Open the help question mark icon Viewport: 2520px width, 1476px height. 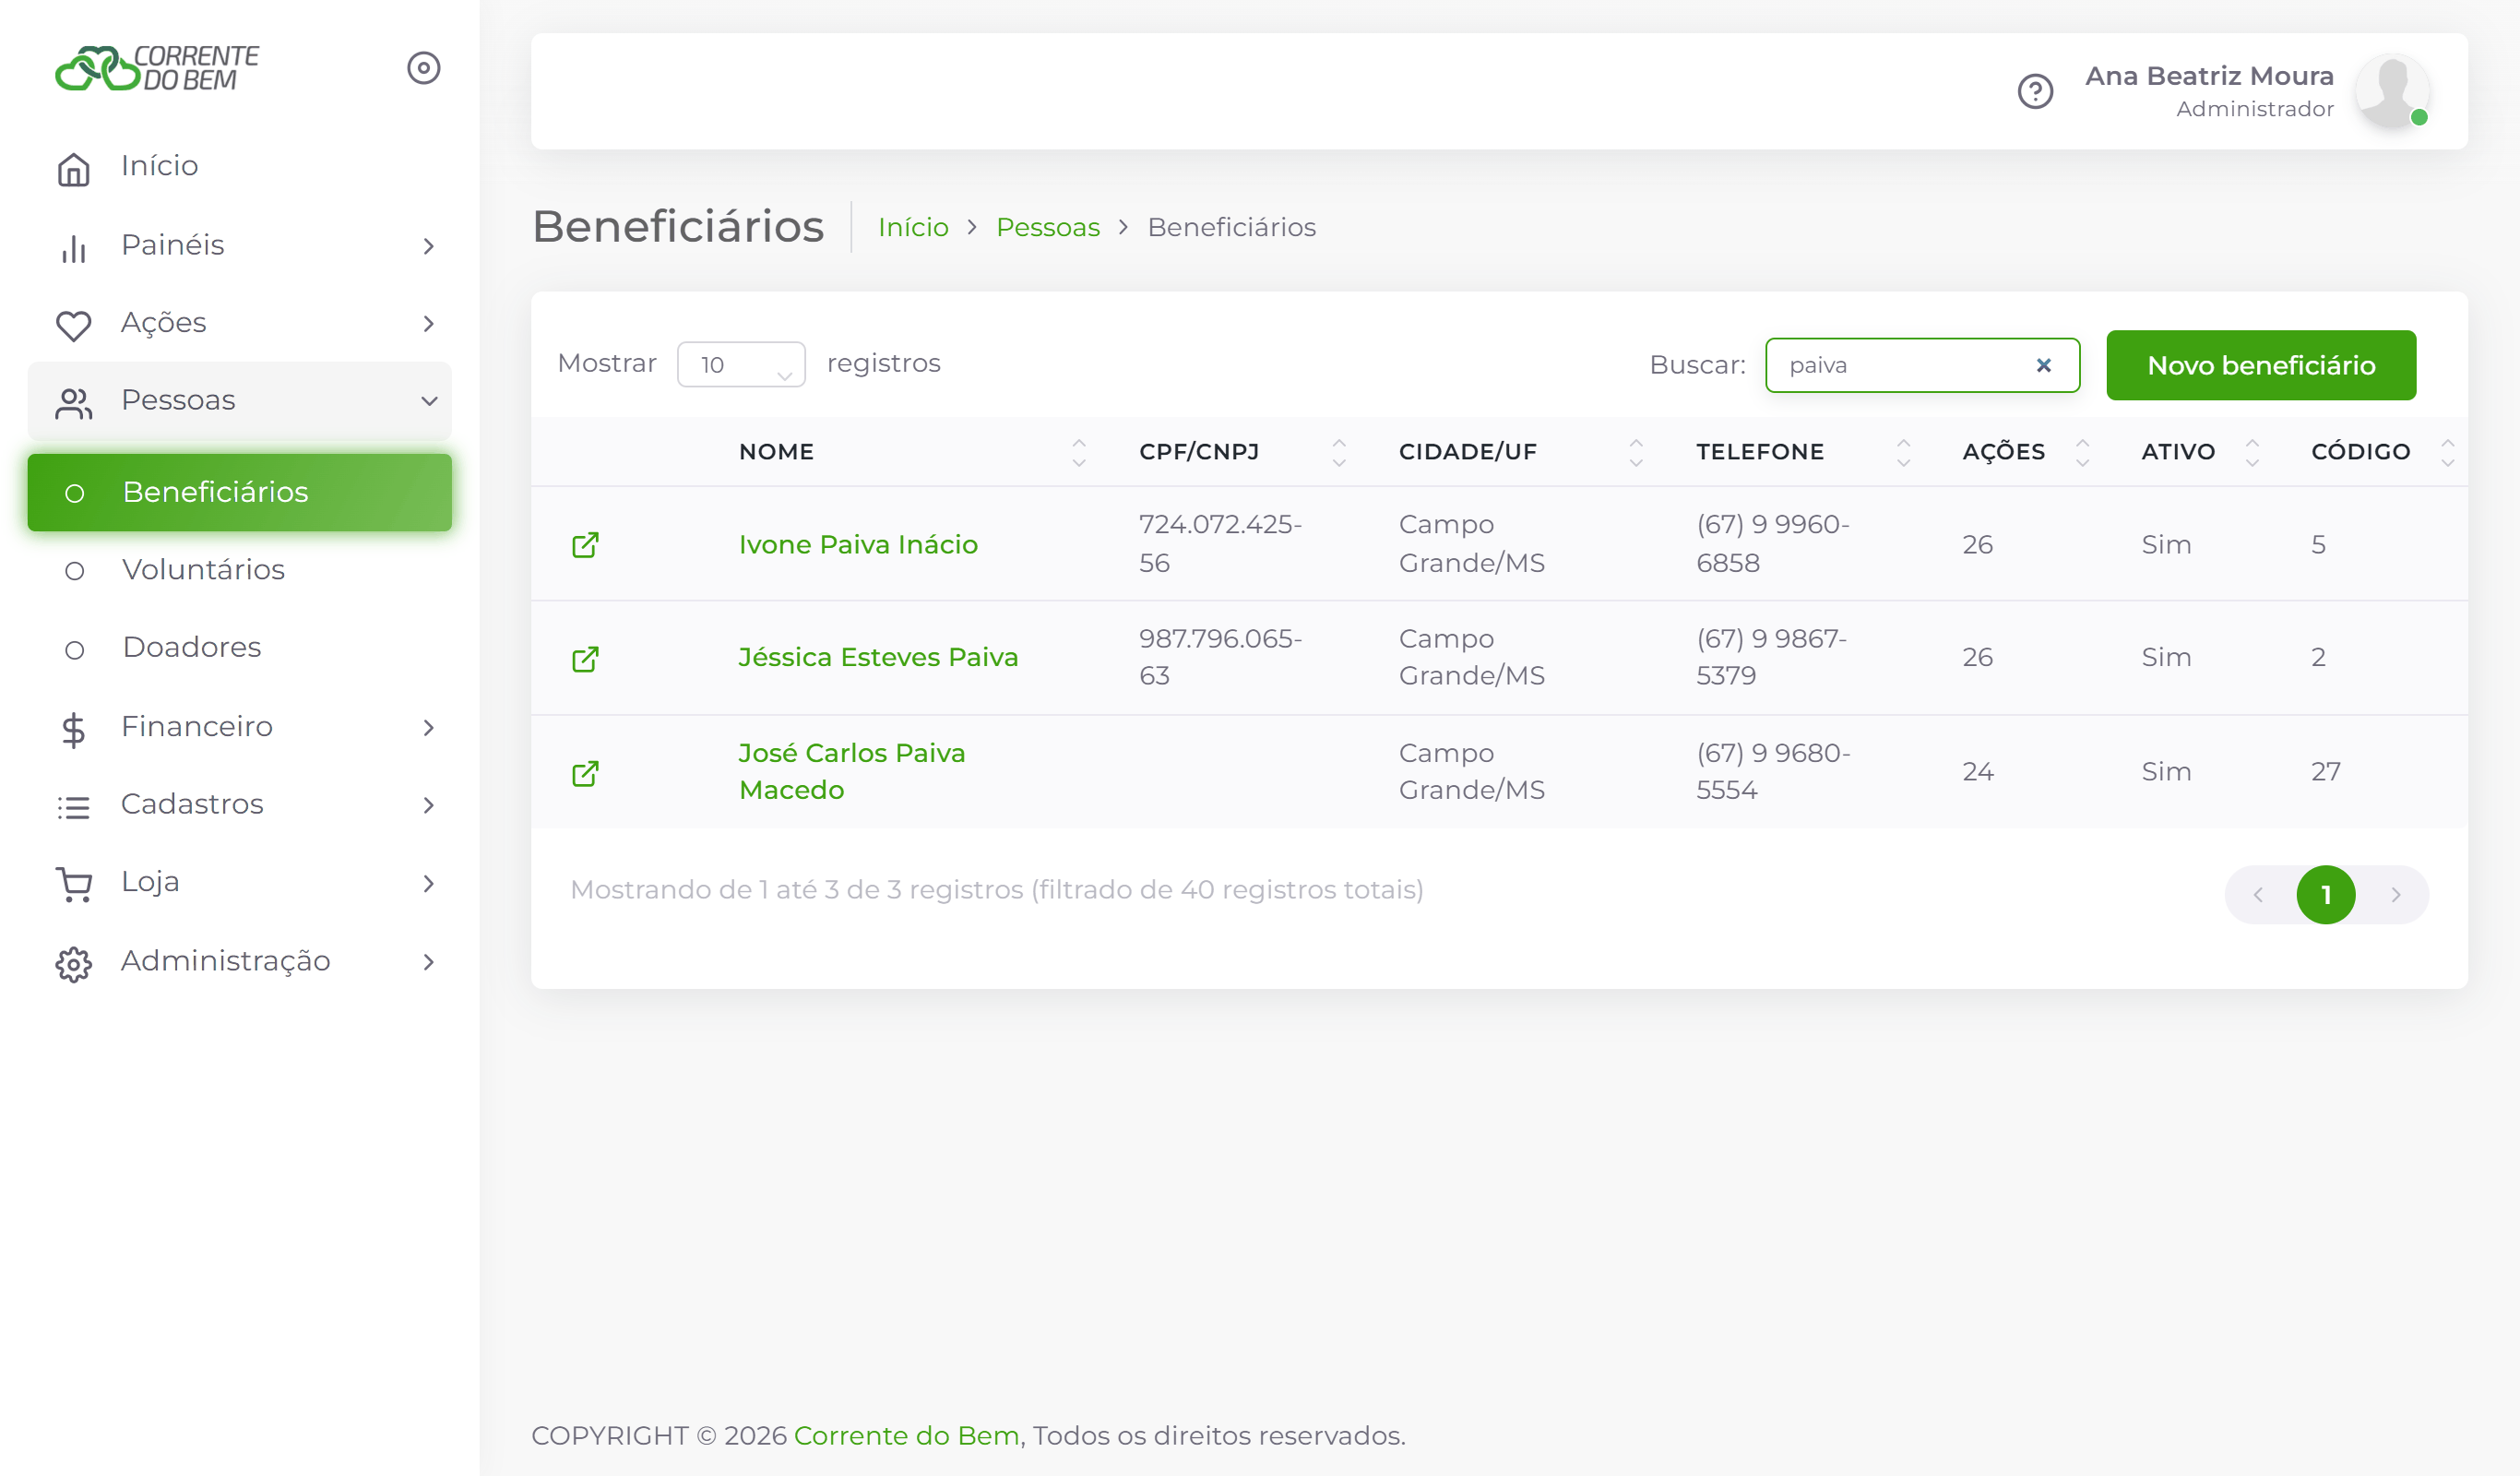(2034, 92)
